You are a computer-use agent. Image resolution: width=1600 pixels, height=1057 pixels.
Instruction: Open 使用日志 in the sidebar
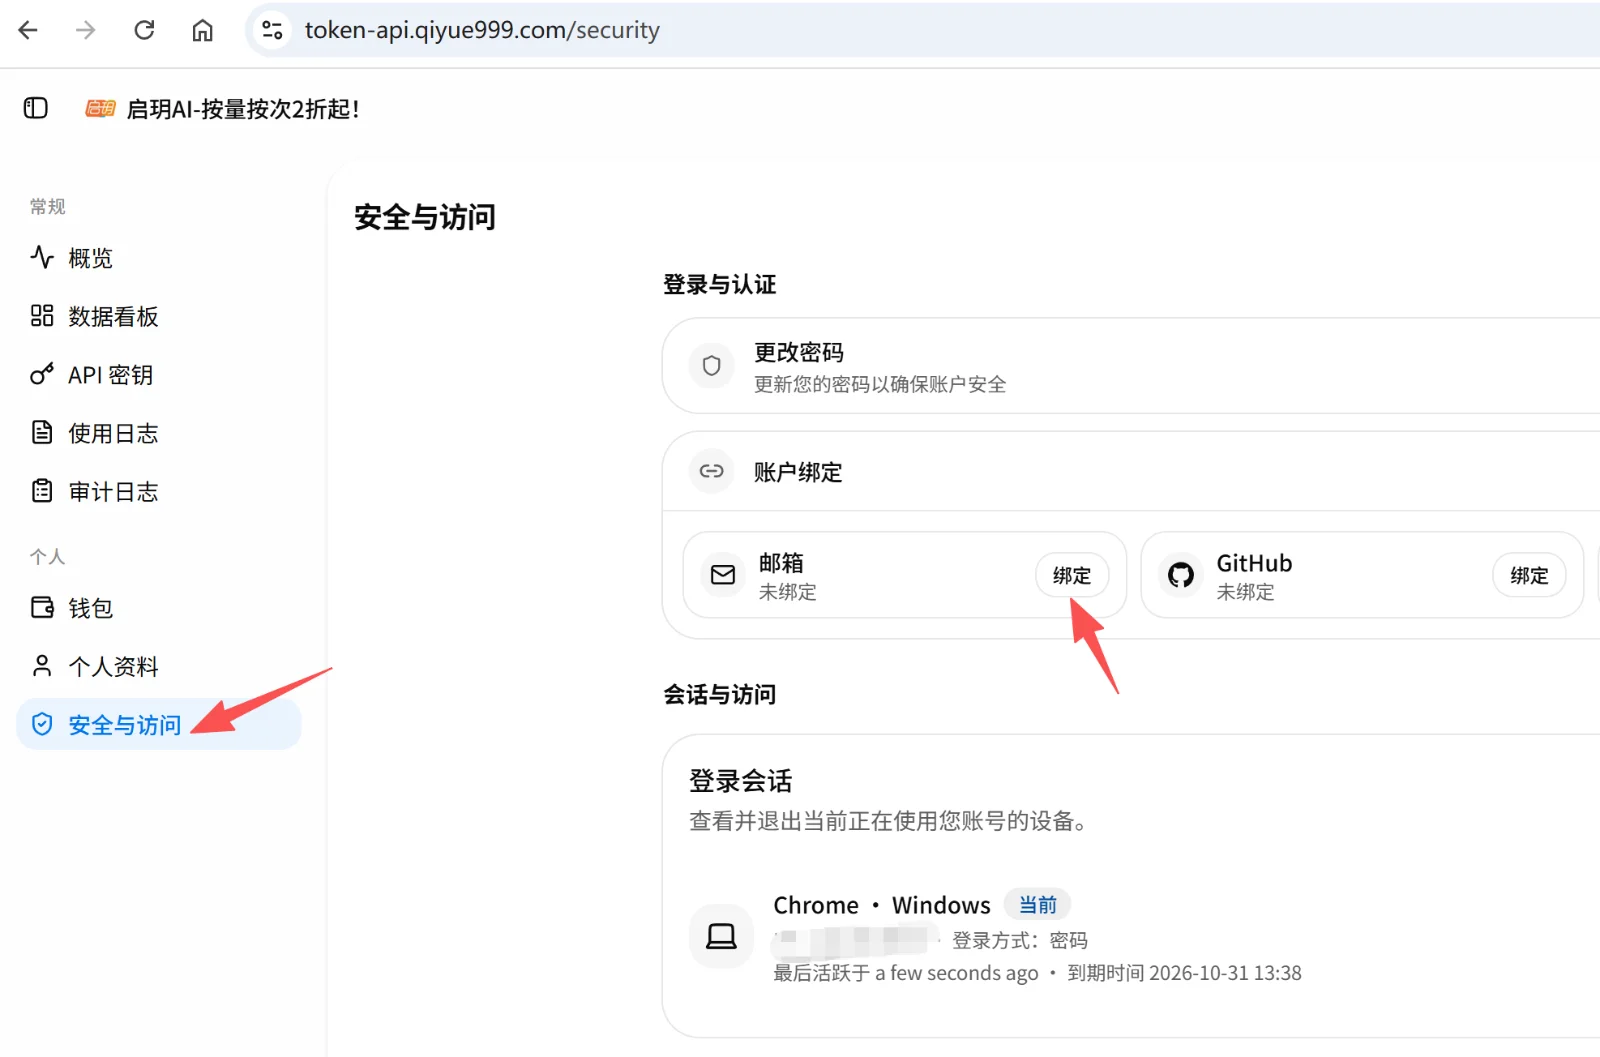point(113,433)
